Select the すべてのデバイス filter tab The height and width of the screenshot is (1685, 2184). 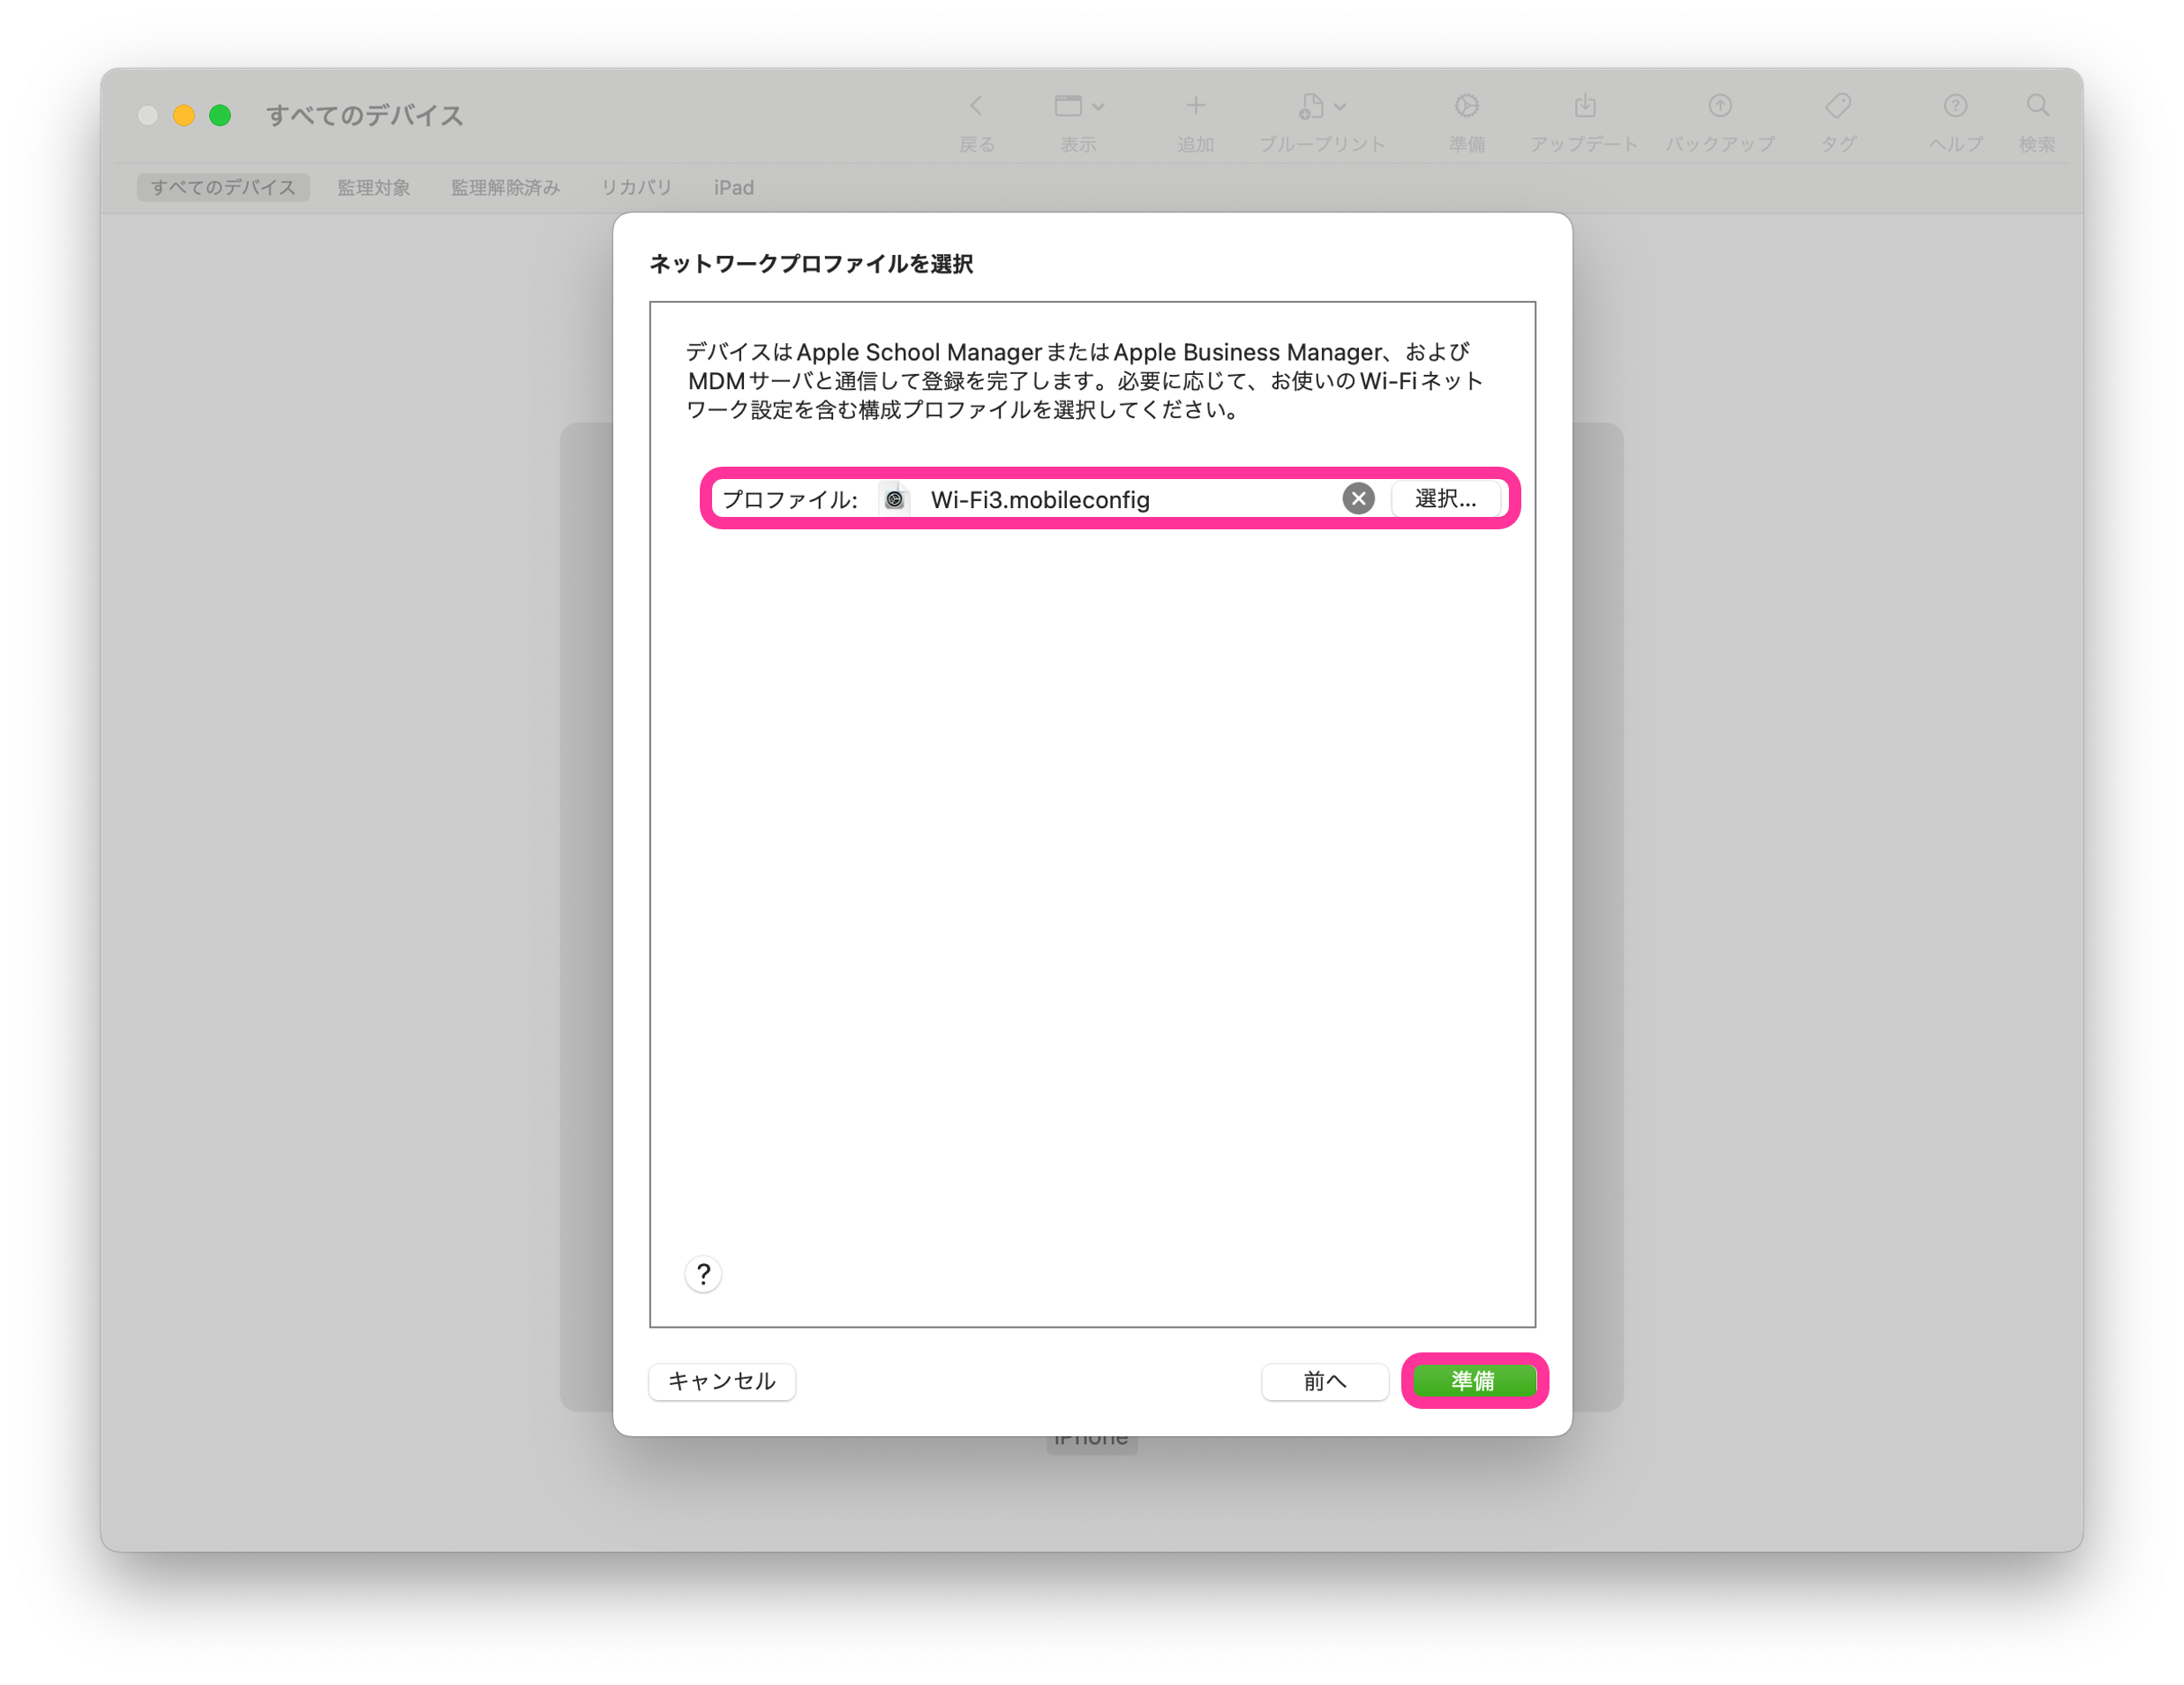tap(223, 188)
